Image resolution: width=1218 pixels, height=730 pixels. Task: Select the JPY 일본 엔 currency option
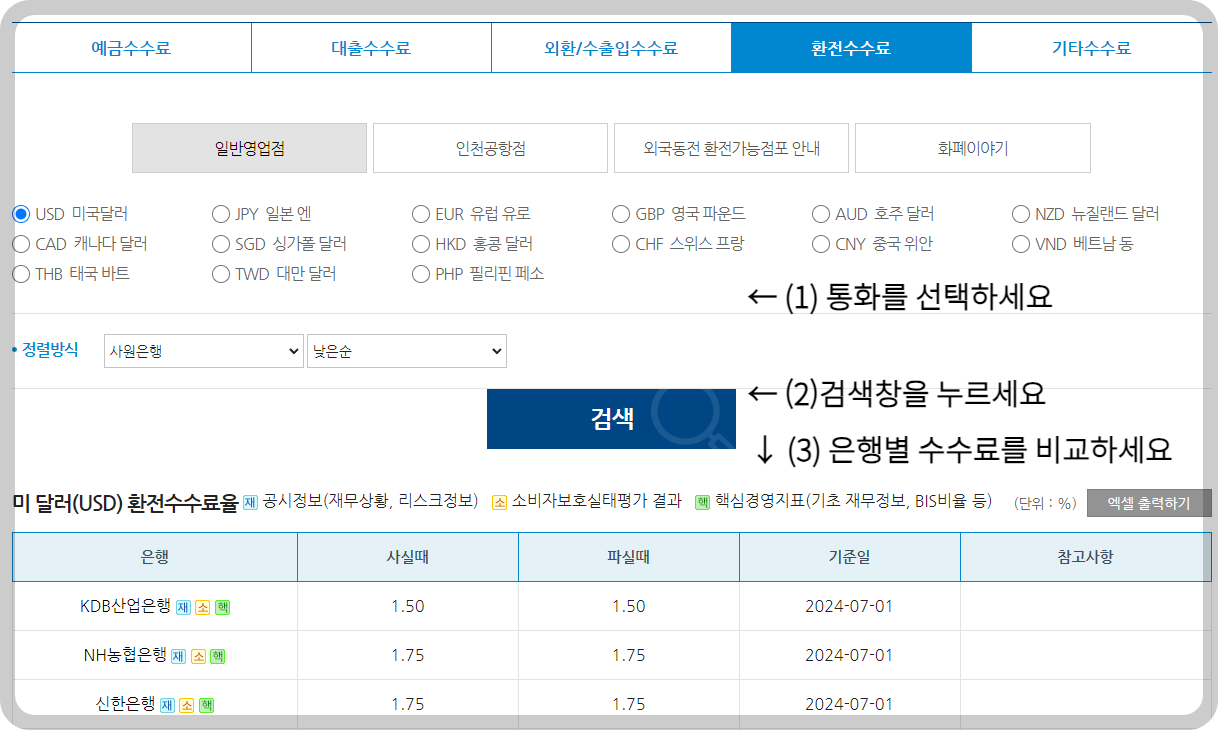220,213
